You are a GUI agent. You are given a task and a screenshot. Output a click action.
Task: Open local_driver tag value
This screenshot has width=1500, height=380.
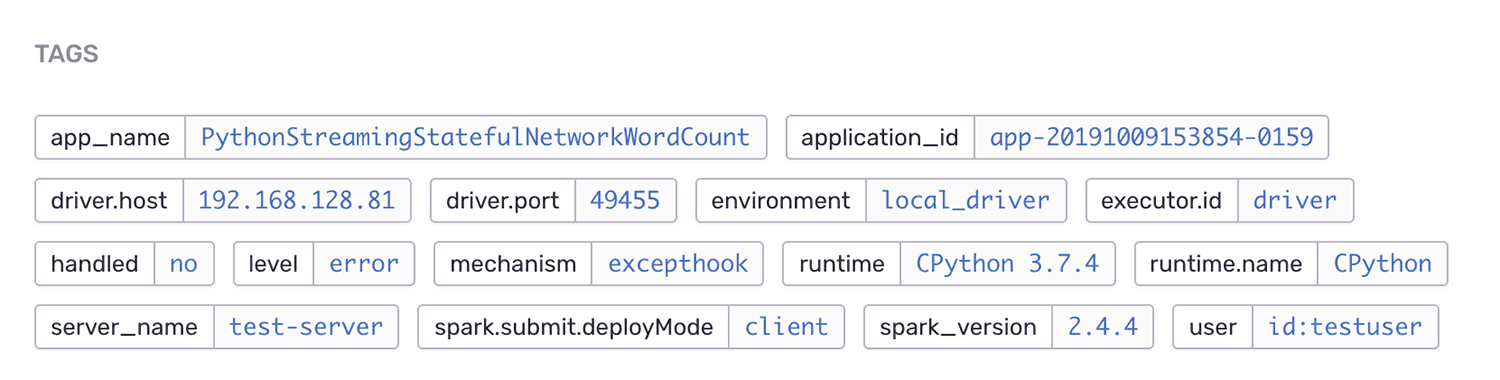pos(966,200)
